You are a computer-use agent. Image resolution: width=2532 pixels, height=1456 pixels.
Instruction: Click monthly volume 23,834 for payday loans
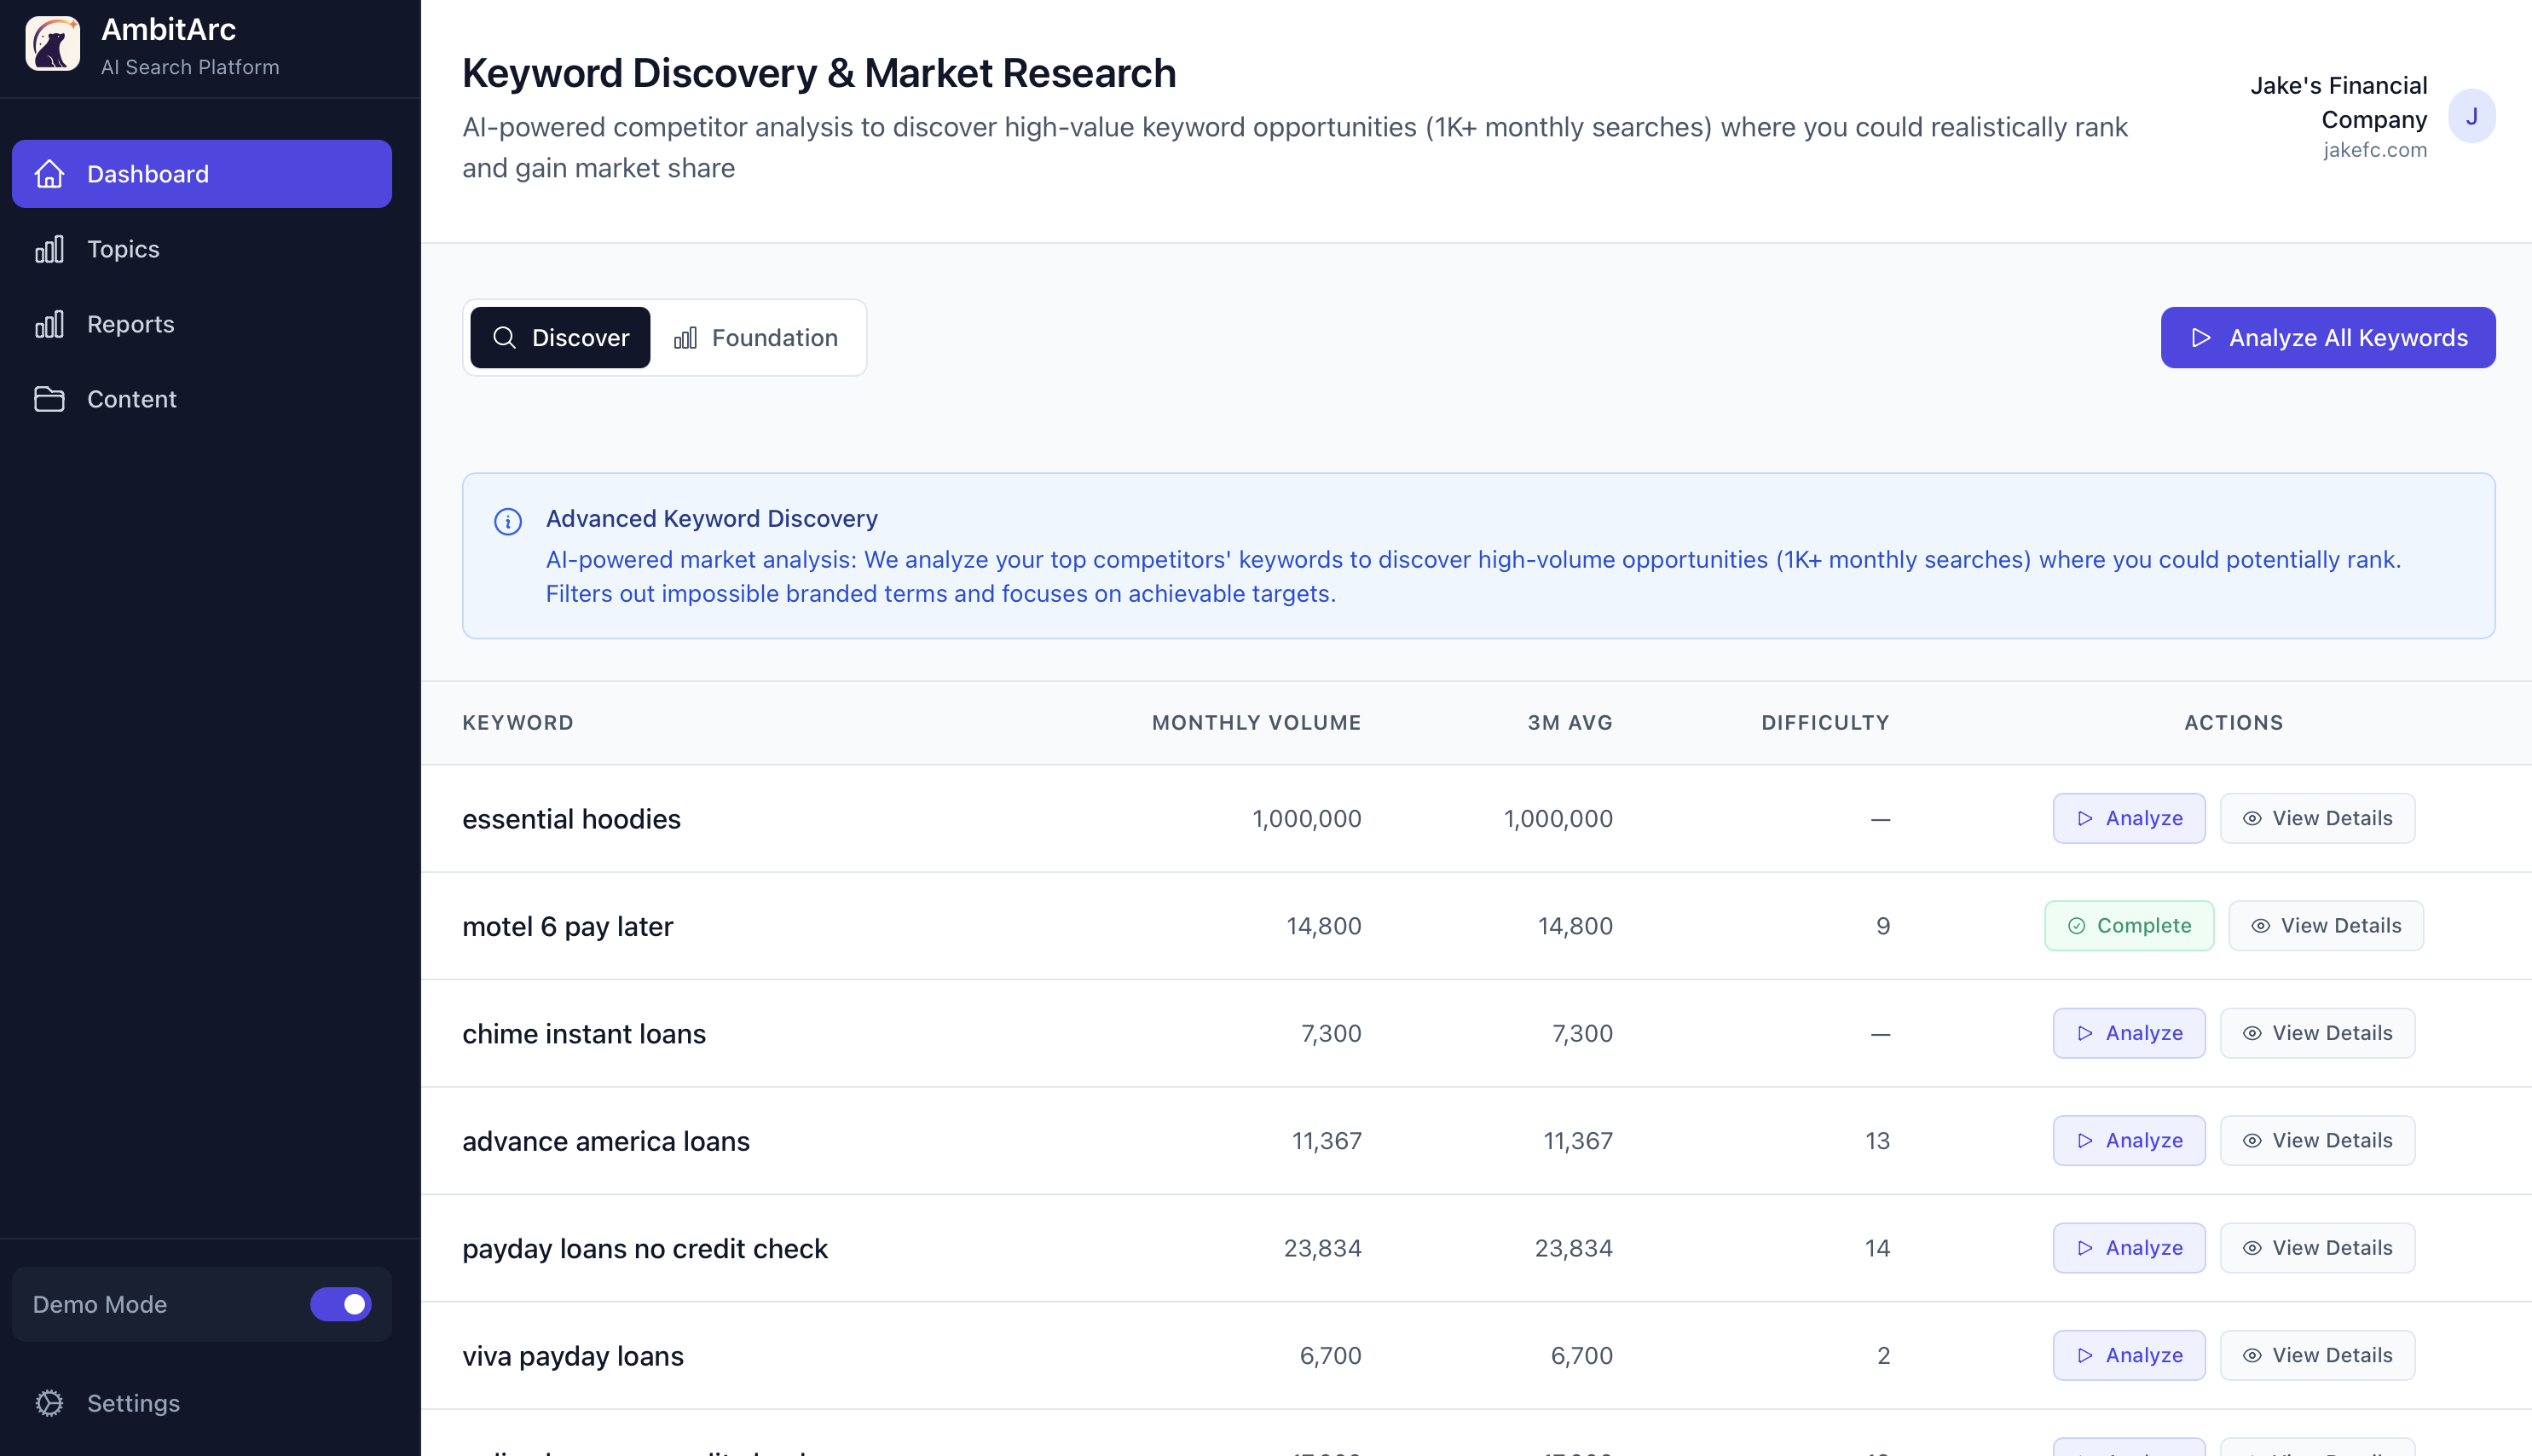pyautogui.click(x=1322, y=1248)
